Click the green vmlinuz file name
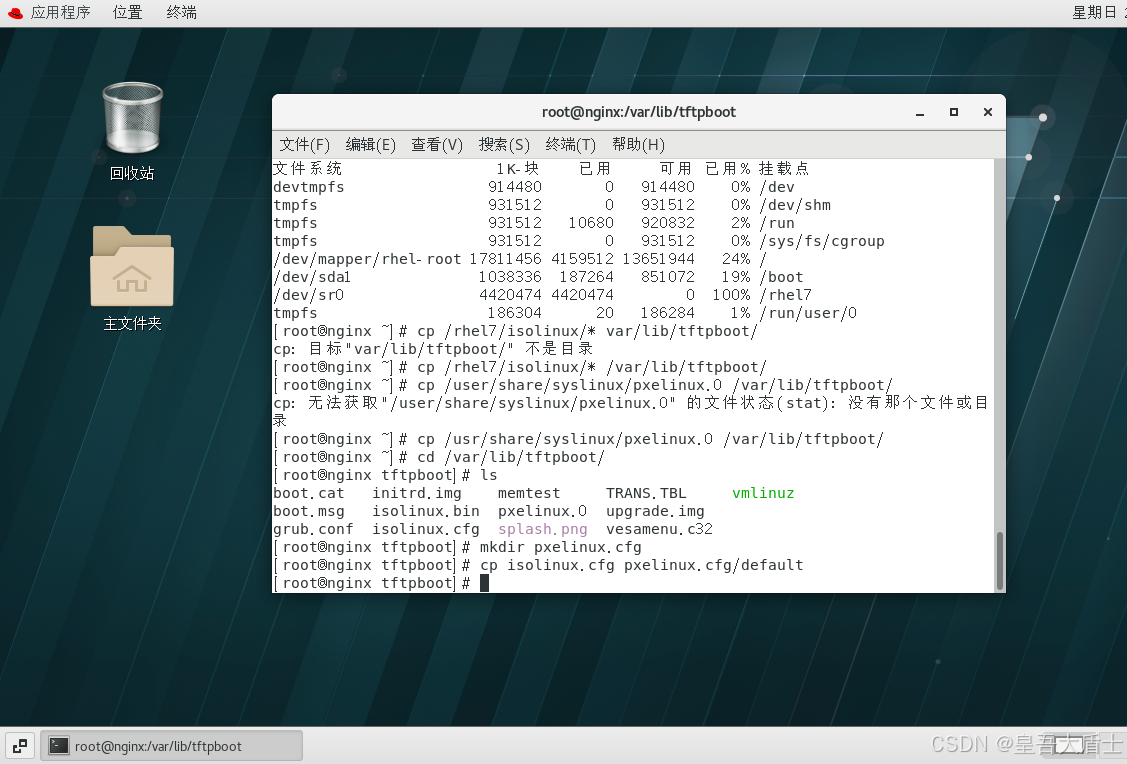Image resolution: width=1127 pixels, height=764 pixels. [763, 493]
